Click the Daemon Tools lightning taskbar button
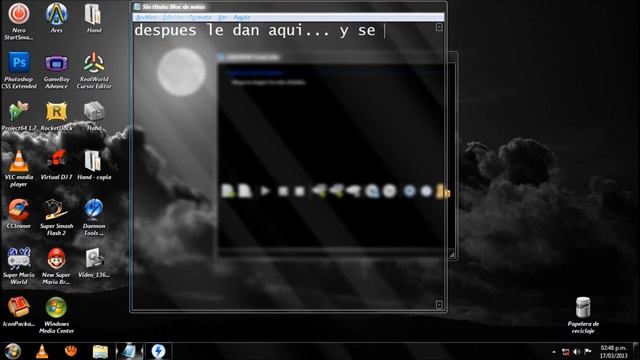This screenshot has width=640, height=360. click(158, 351)
